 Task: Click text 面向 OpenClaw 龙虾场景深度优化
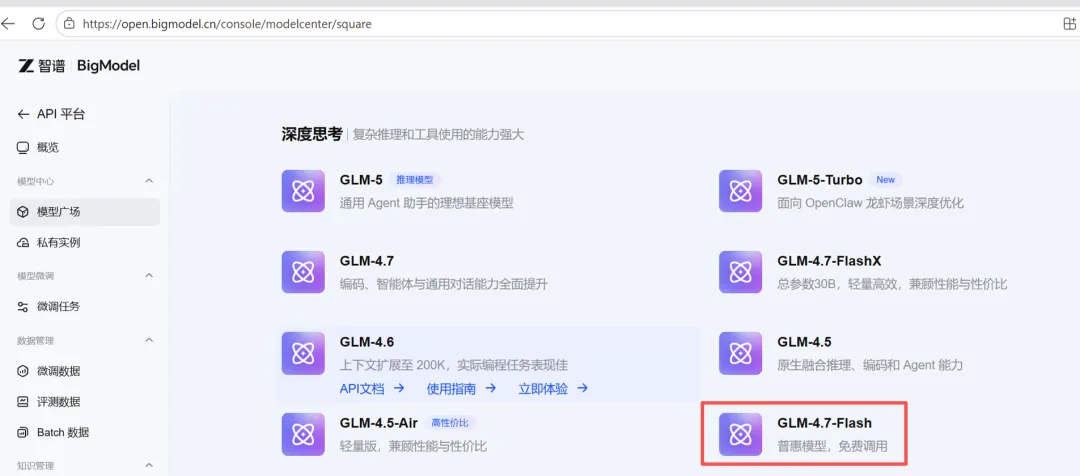coord(870,203)
